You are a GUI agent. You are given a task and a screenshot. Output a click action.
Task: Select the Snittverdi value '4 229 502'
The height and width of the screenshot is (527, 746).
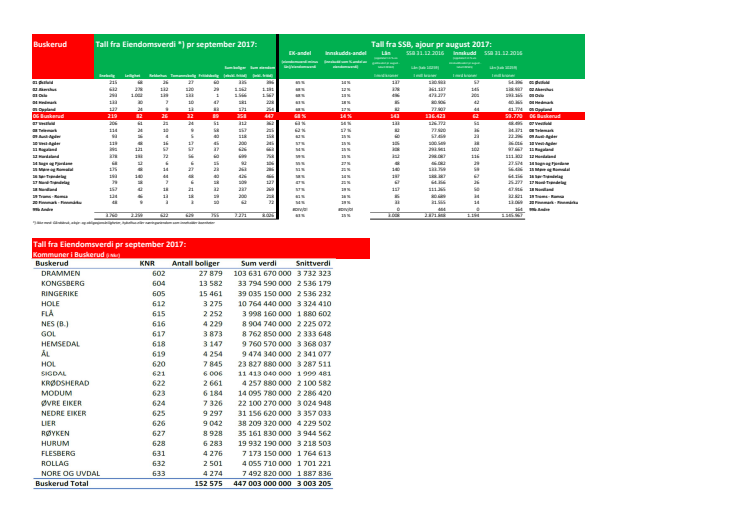(x=314, y=423)
